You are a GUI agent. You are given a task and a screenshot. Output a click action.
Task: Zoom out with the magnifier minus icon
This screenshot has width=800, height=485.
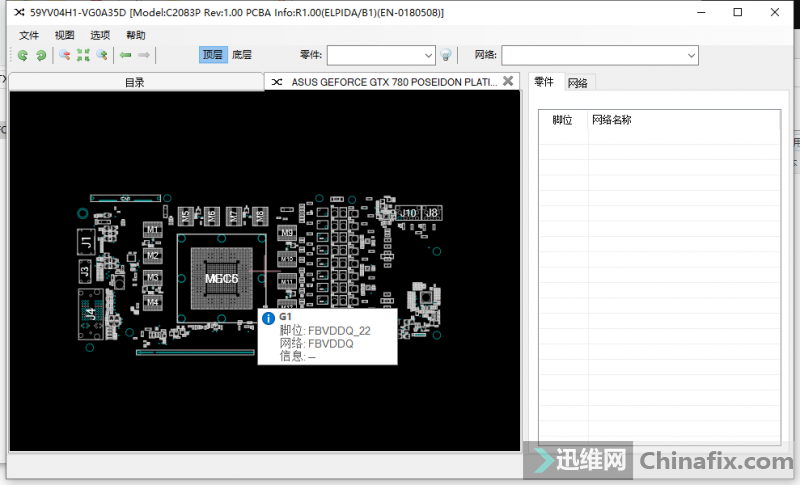coord(64,55)
